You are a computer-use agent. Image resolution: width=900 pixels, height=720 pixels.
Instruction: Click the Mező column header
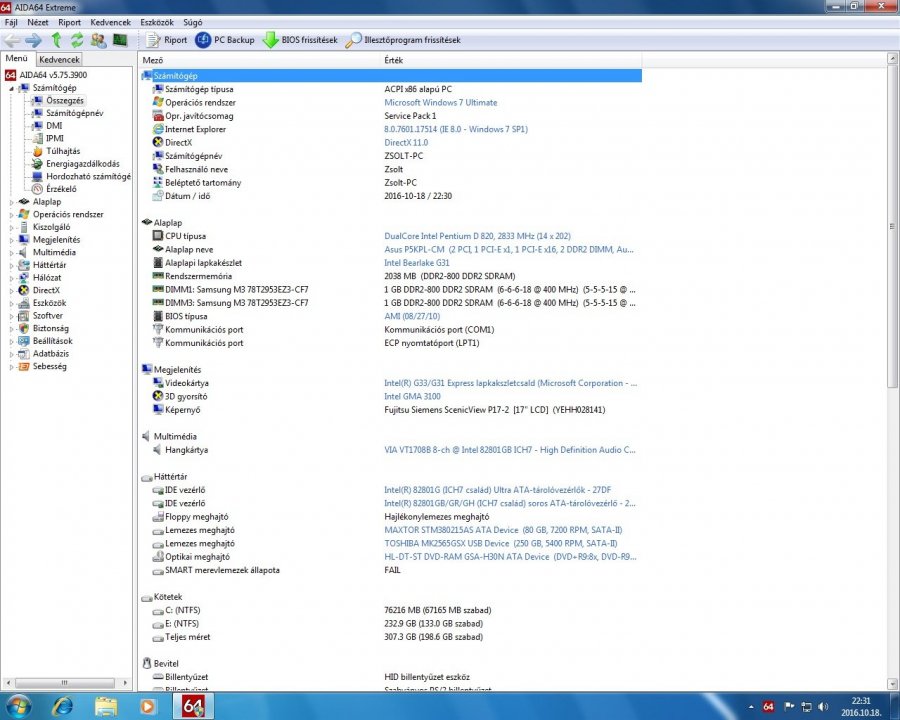pos(260,60)
